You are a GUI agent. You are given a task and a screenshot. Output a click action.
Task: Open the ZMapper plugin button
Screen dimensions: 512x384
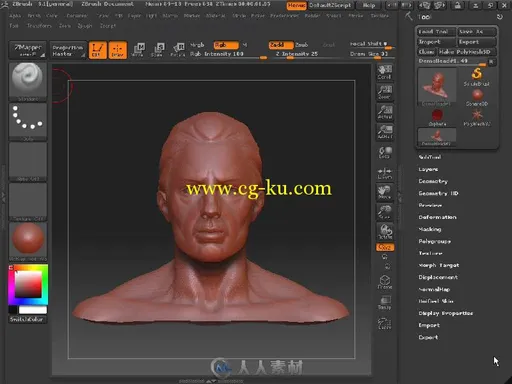click(28, 50)
